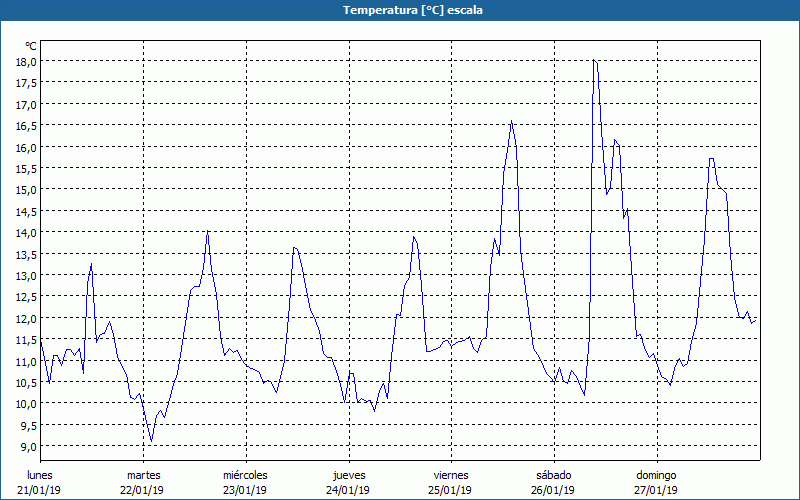Click the 18,0 y-axis value

[27, 61]
